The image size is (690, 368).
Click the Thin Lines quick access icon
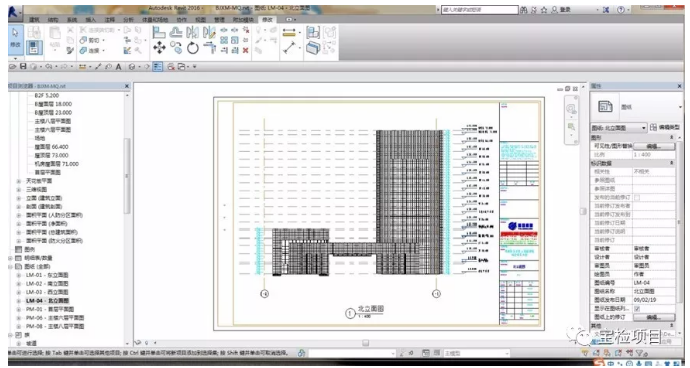click(158, 67)
